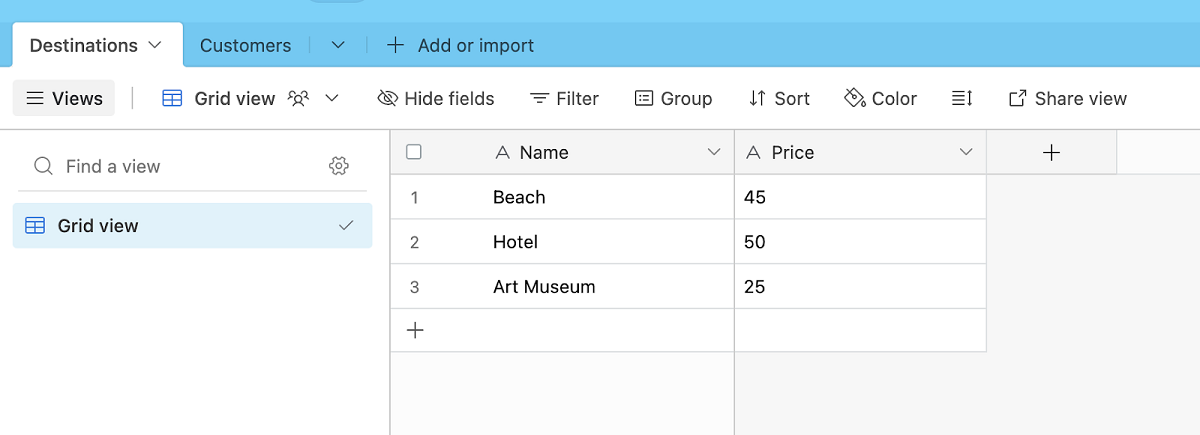The width and height of the screenshot is (1200, 435).
Task: Select the price cell 25
Action: pos(860,287)
